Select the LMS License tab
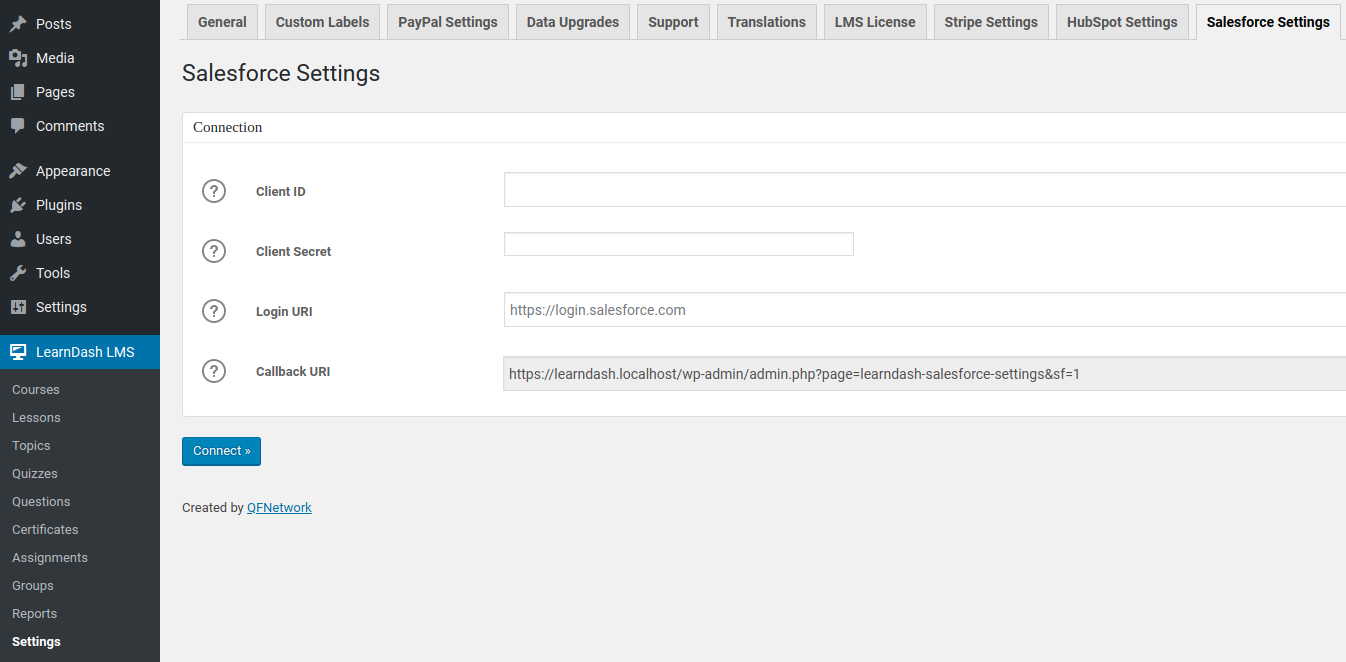This screenshot has width=1346, height=662. point(875,22)
